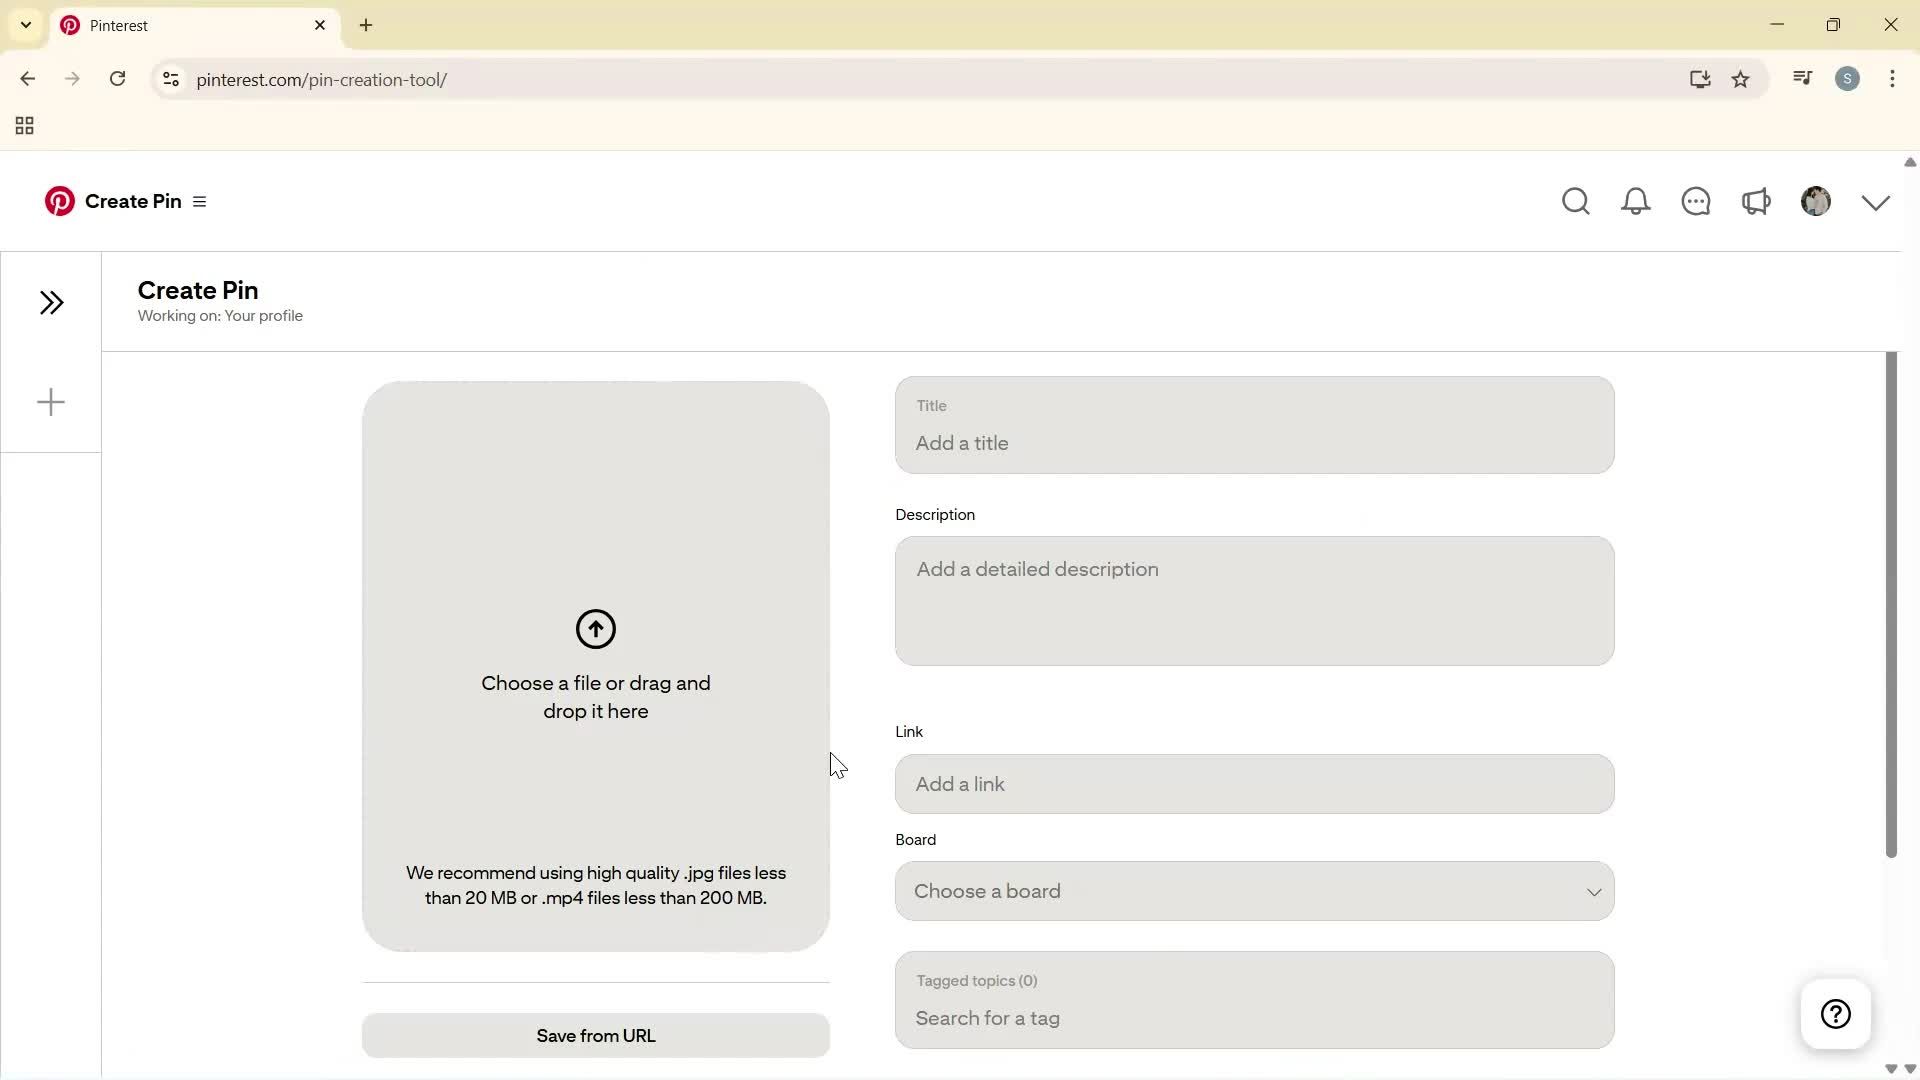1920x1080 pixels.
Task: Reload the current page
Action: point(117,79)
